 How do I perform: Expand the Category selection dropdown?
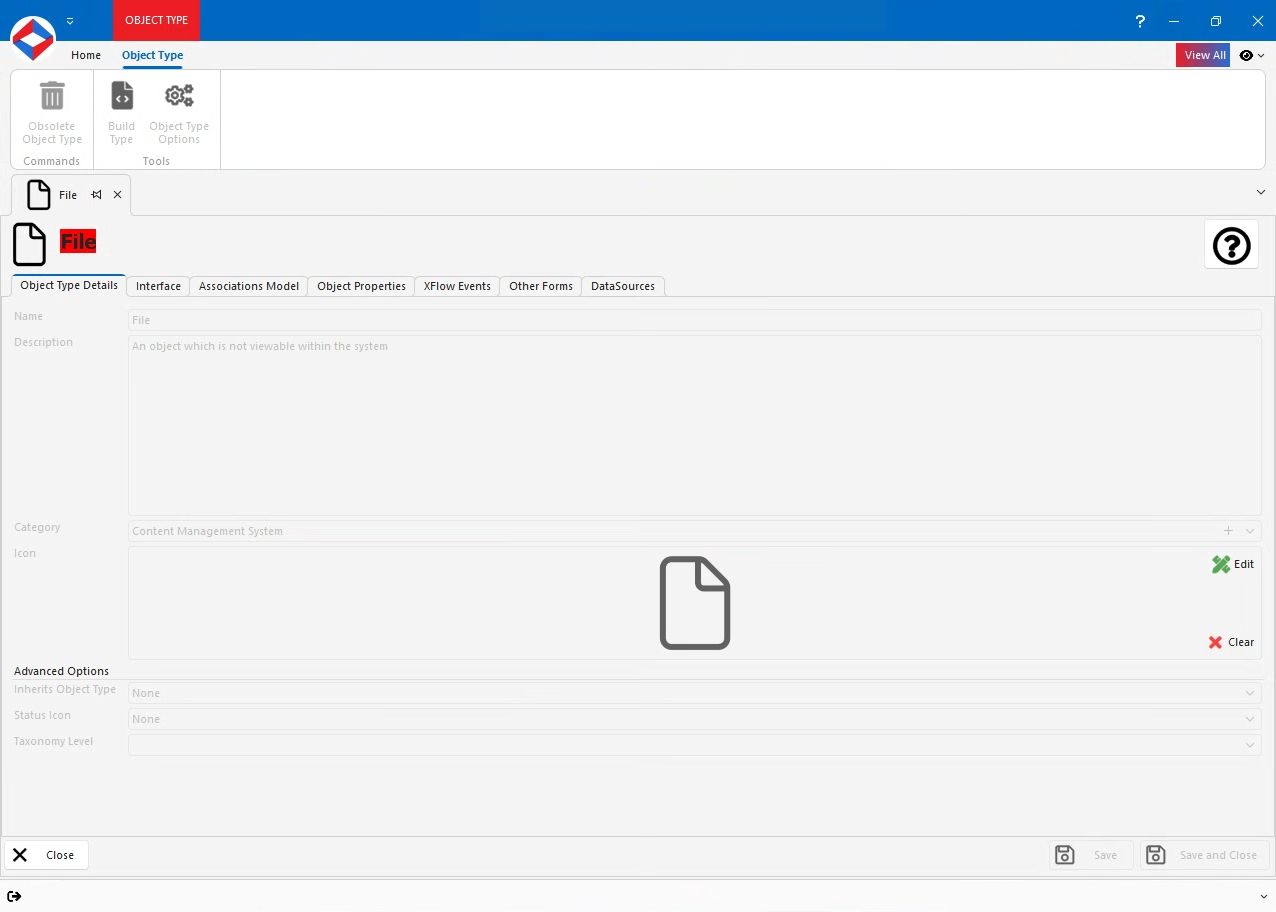pos(1249,531)
